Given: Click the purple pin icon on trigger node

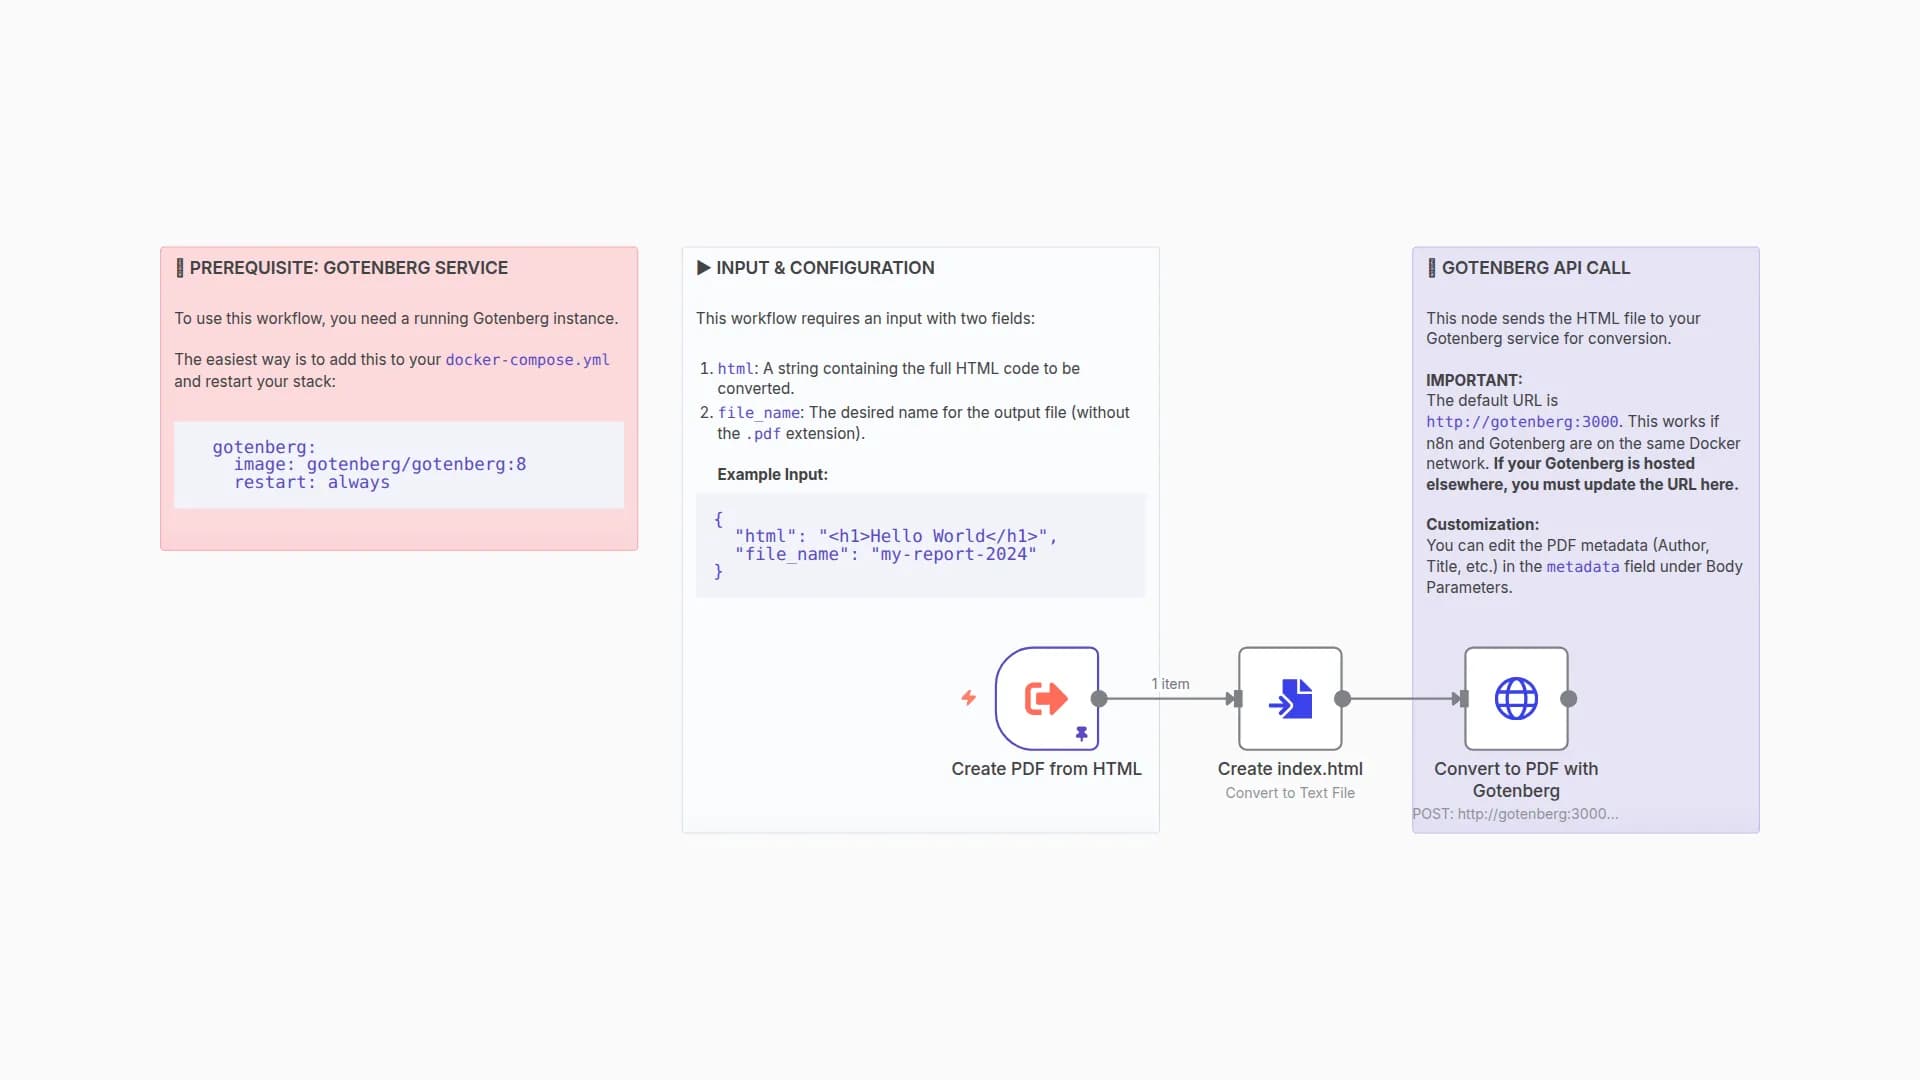Looking at the screenshot, I should (1081, 734).
